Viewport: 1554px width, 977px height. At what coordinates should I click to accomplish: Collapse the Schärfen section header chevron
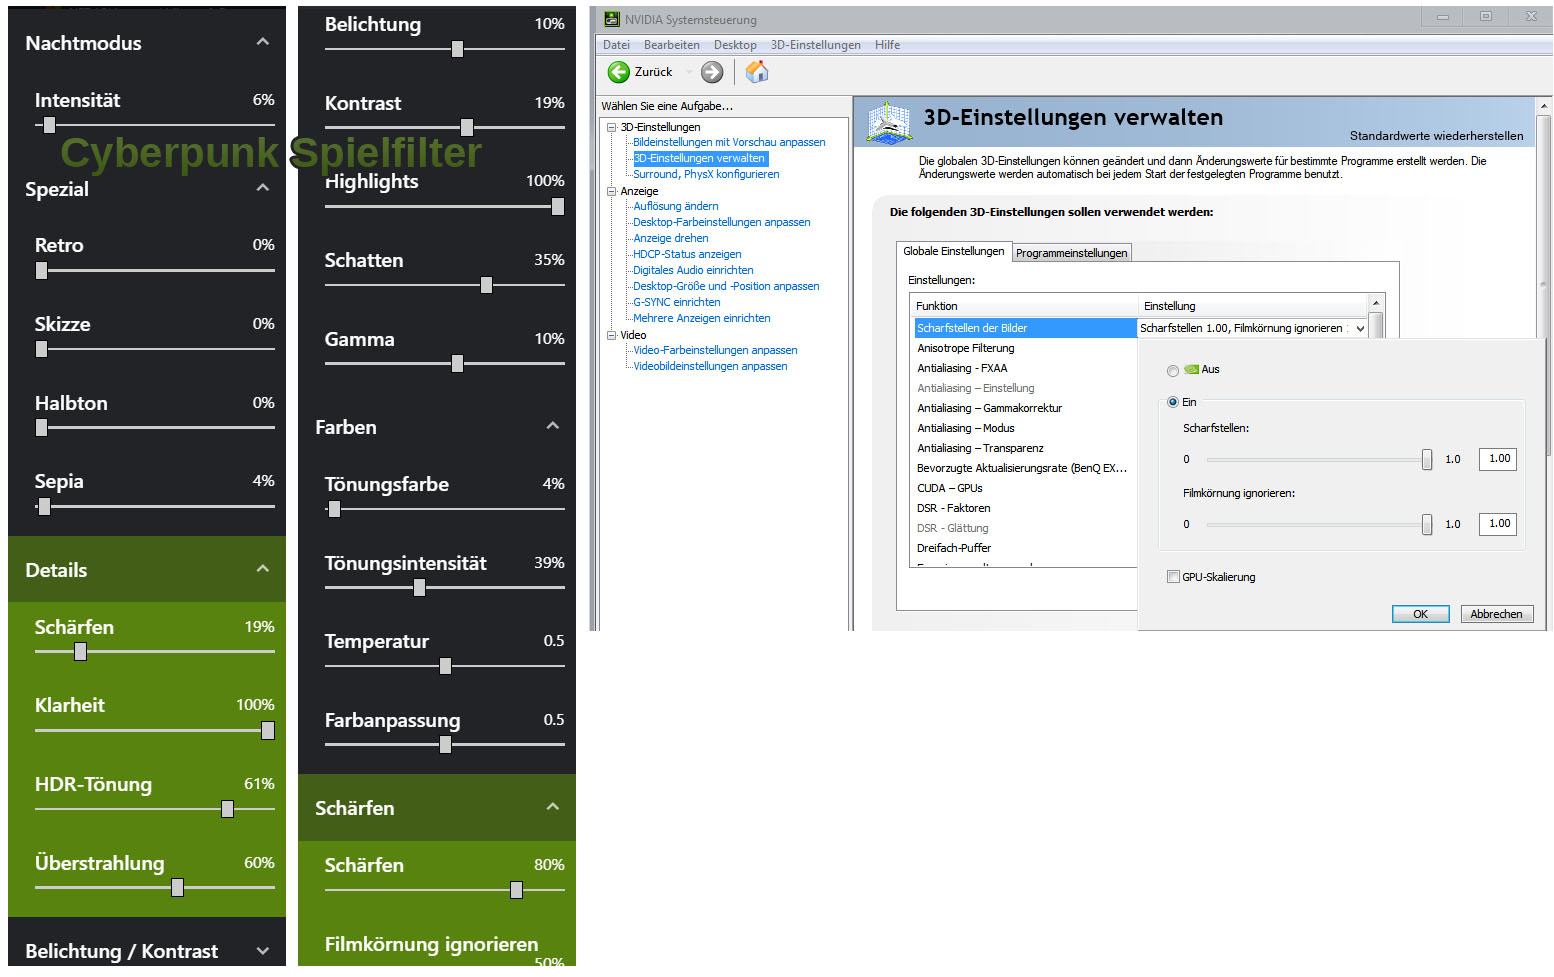tap(553, 807)
